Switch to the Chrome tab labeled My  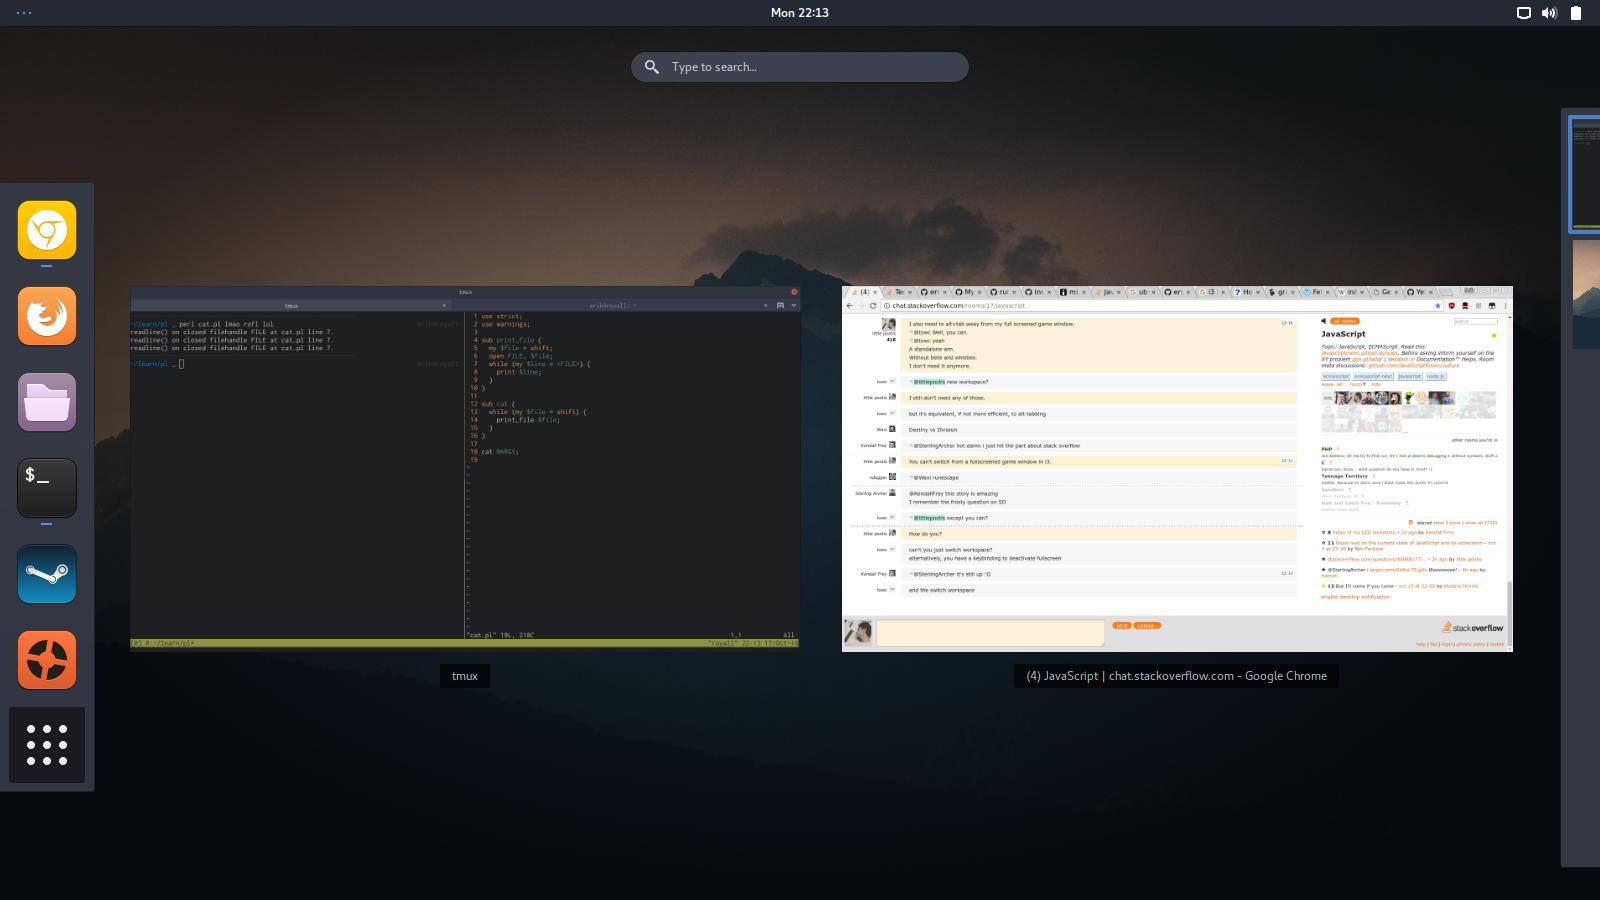coord(967,292)
